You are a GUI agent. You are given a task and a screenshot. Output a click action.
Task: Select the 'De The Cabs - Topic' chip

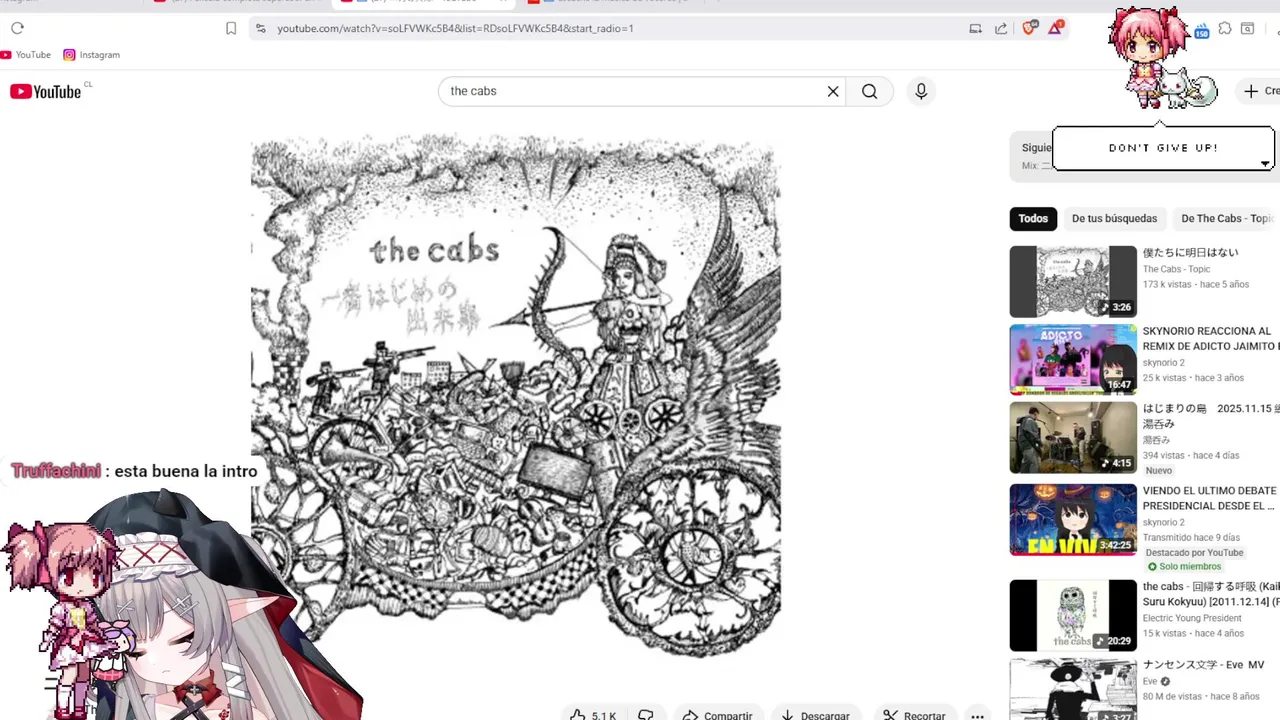(x=1226, y=218)
